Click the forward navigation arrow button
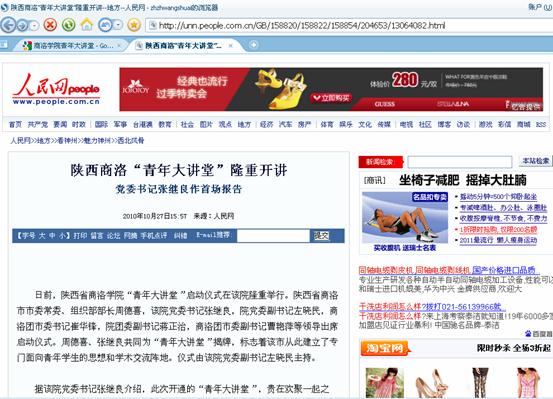 [x=23, y=25]
